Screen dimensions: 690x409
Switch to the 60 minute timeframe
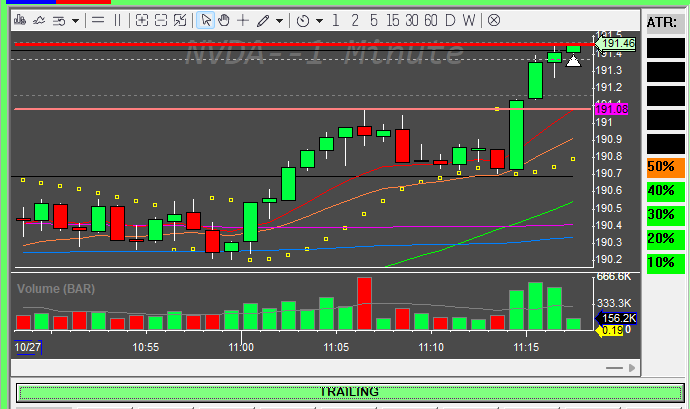(x=431, y=20)
